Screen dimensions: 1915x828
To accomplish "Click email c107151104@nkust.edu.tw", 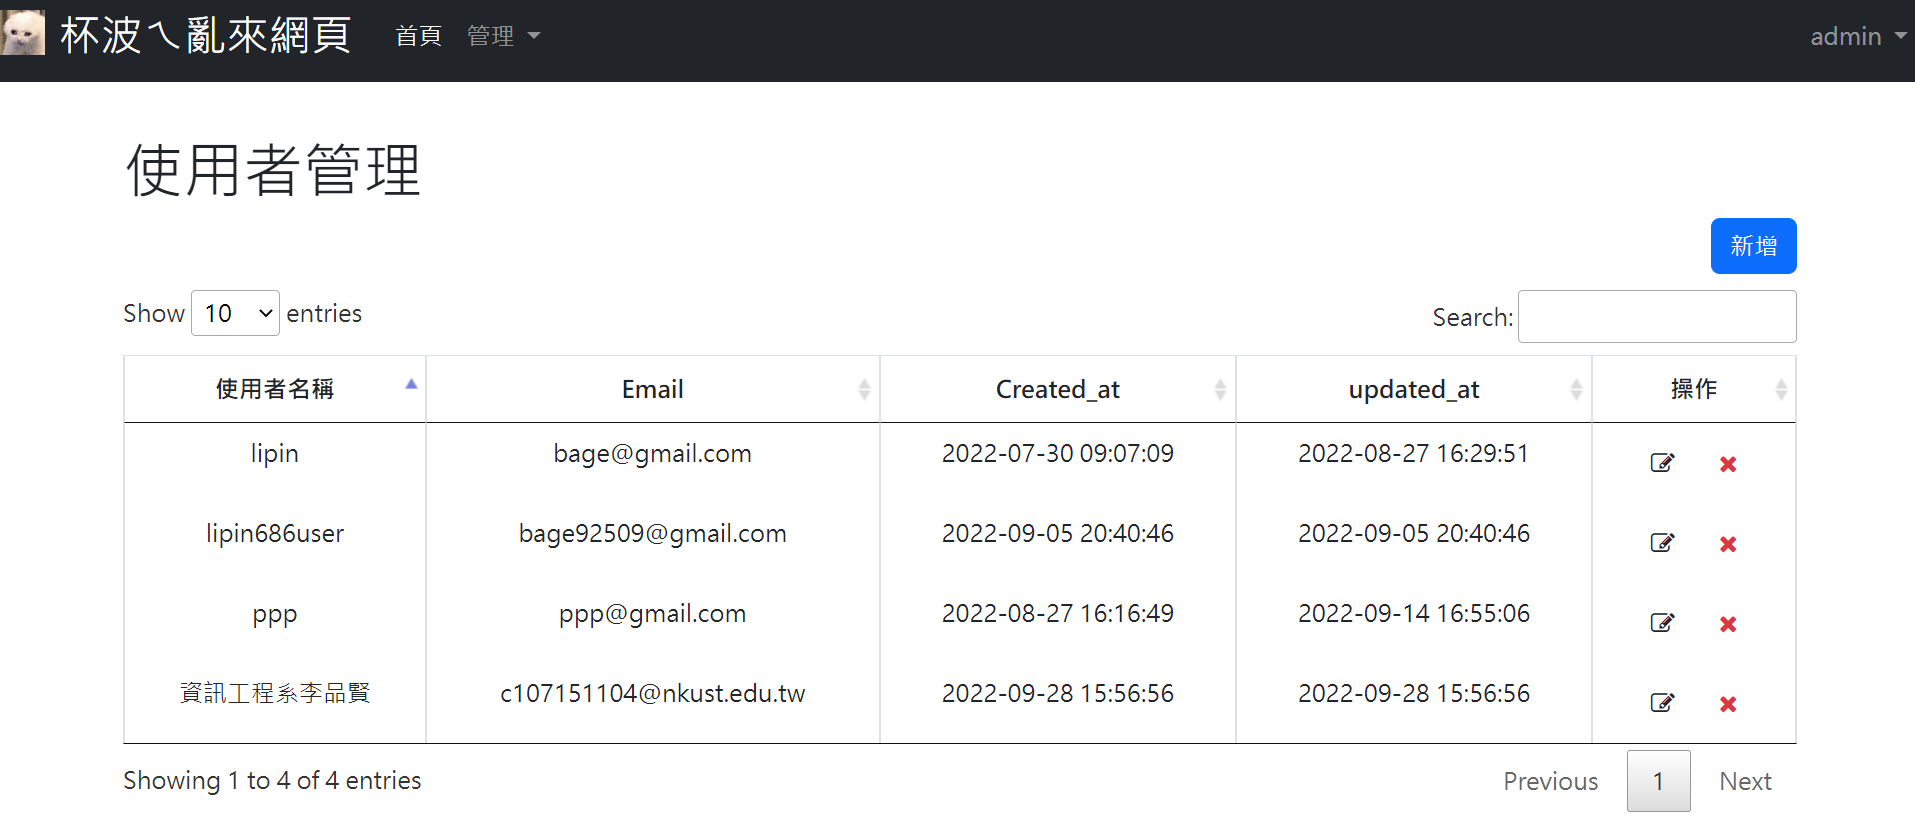I will click(652, 693).
